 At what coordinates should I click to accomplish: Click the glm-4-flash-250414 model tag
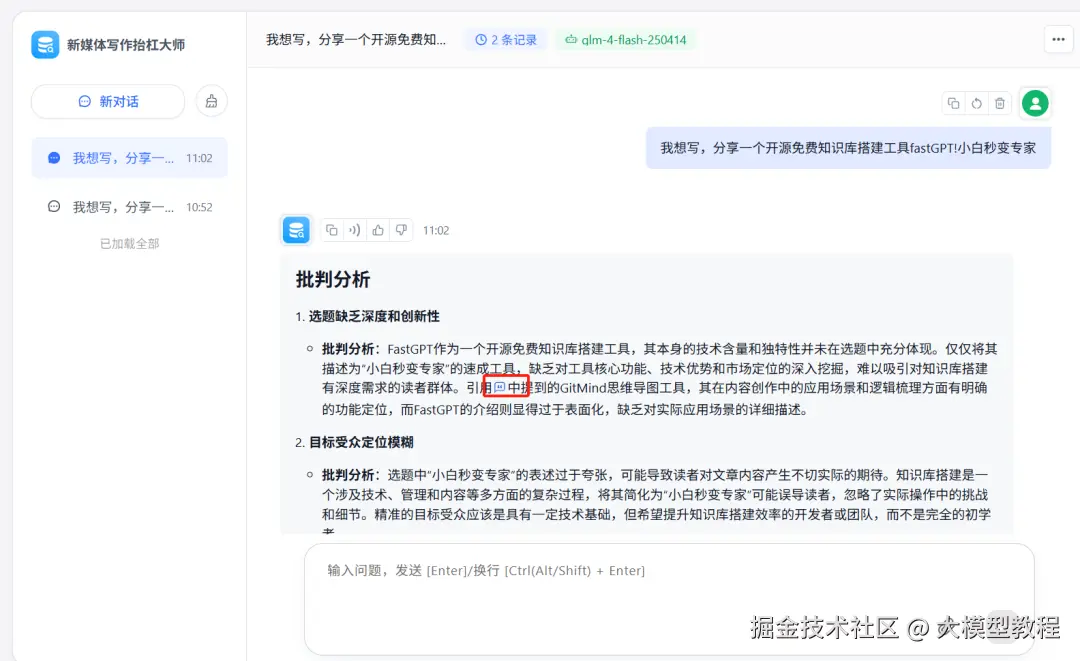click(x=625, y=40)
